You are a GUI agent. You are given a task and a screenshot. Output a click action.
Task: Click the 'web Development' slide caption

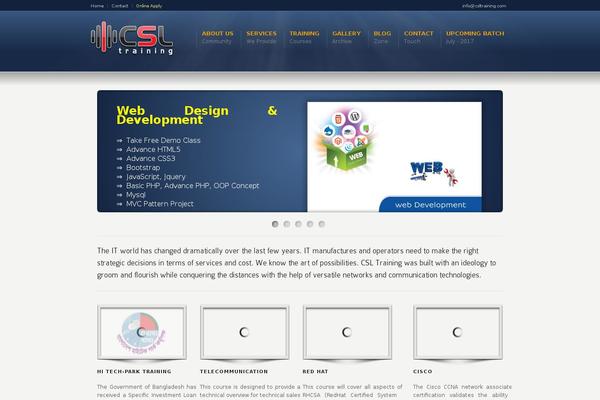[430, 205]
